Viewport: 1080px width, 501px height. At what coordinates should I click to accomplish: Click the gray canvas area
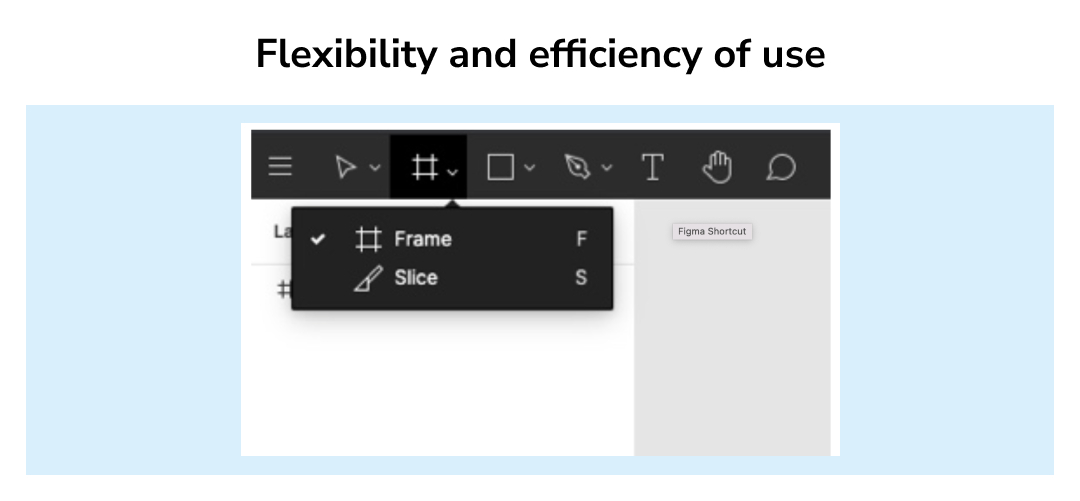coord(731,345)
